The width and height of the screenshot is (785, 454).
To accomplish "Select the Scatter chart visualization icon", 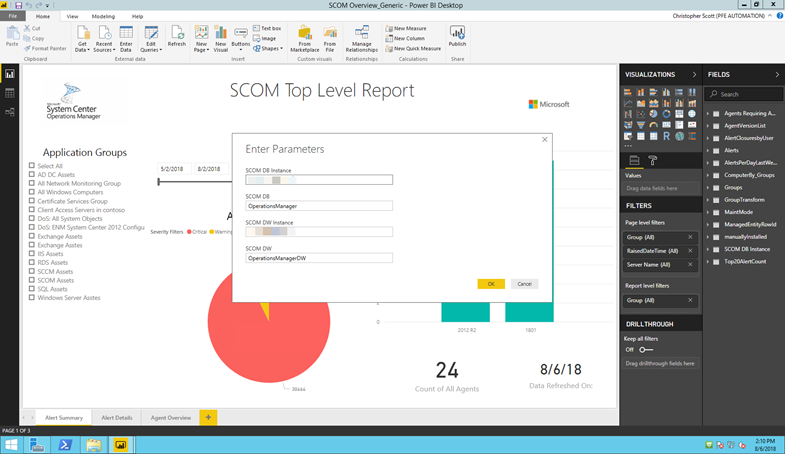I will [x=641, y=114].
